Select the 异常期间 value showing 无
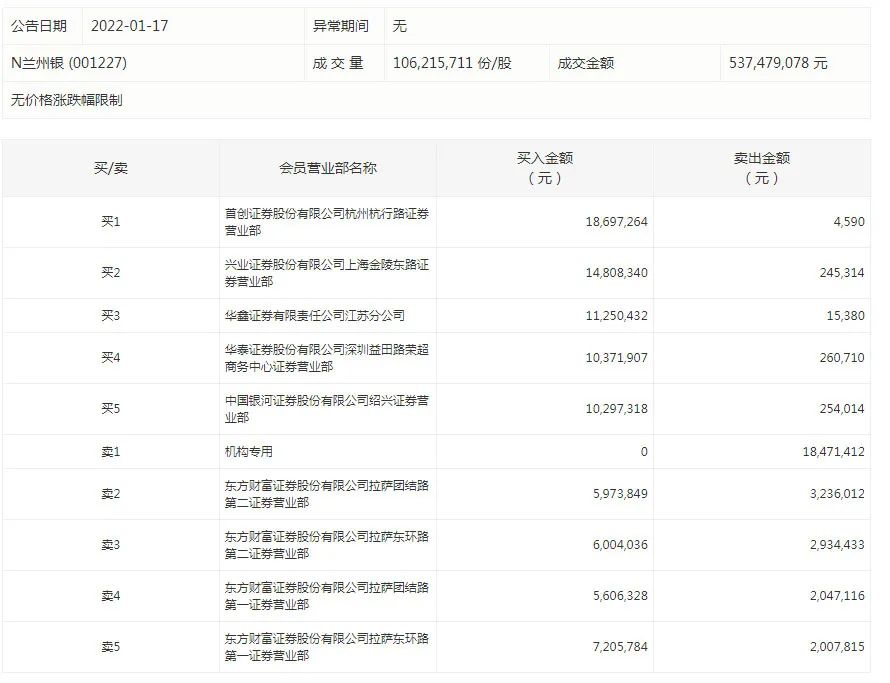The height and width of the screenshot is (683, 890). click(402, 27)
